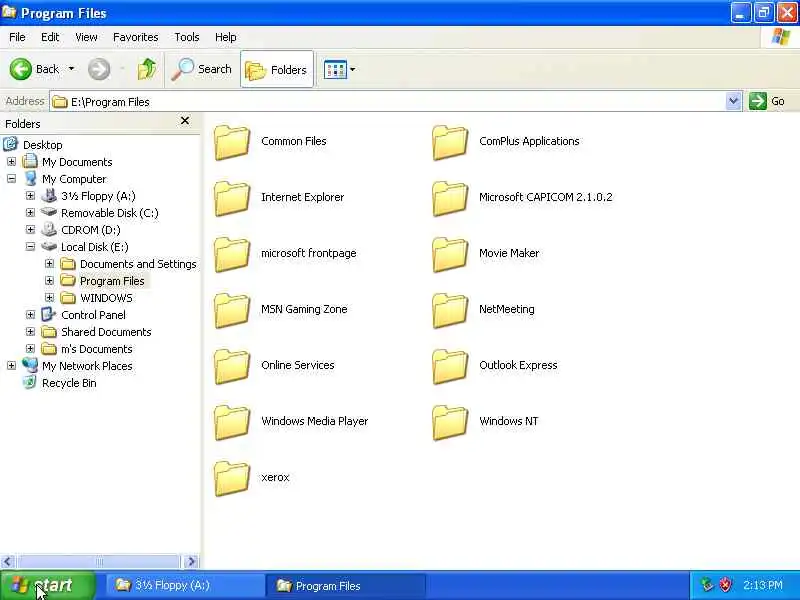Viewport: 800px width, 600px height.
Task: Select the Online Services folder icon
Action: tap(232, 367)
